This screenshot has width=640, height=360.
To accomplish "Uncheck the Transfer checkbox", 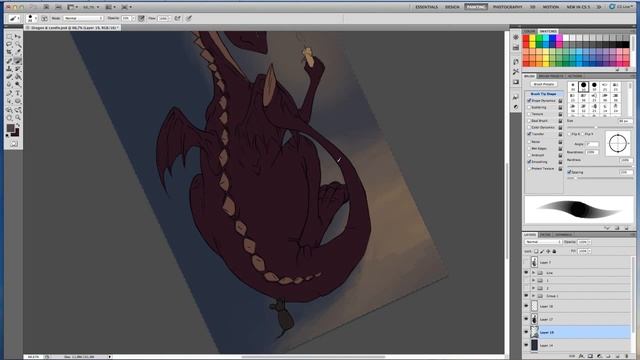I will click(x=529, y=134).
